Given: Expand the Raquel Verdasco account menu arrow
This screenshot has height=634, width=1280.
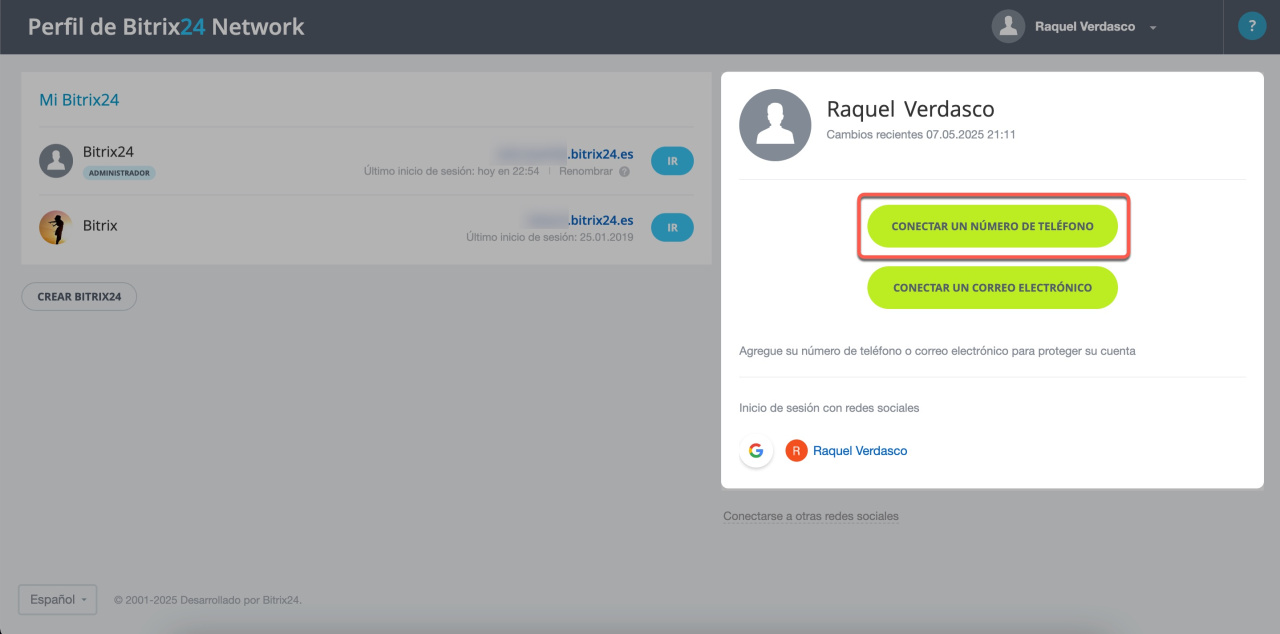Looking at the screenshot, I should 1153,28.
